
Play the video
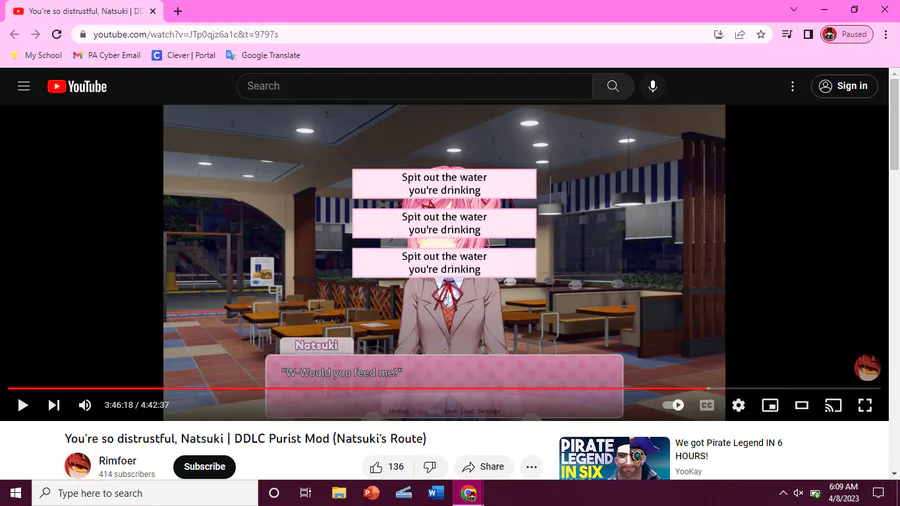click(22, 405)
